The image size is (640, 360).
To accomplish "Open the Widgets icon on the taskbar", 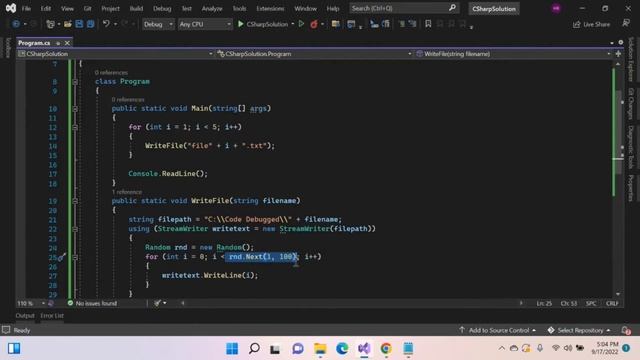I will coord(14,348).
